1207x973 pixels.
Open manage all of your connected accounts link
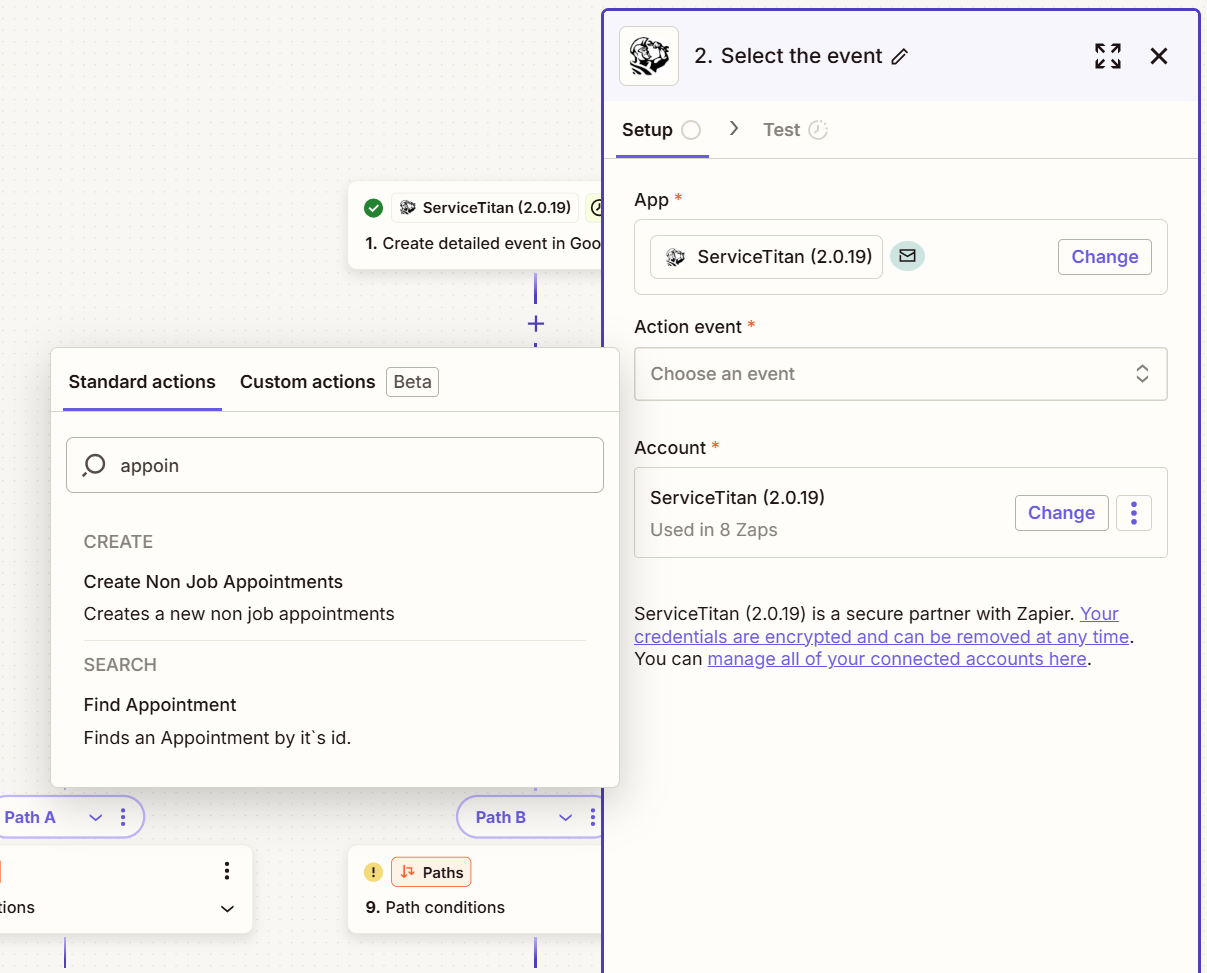click(x=897, y=659)
